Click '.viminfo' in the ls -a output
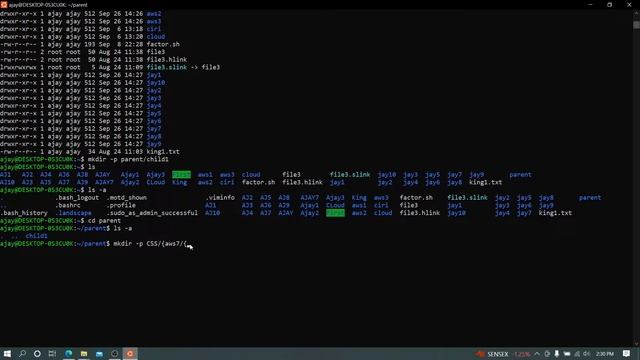Image resolution: width=640 pixels, height=360 pixels. [x=220, y=198]
